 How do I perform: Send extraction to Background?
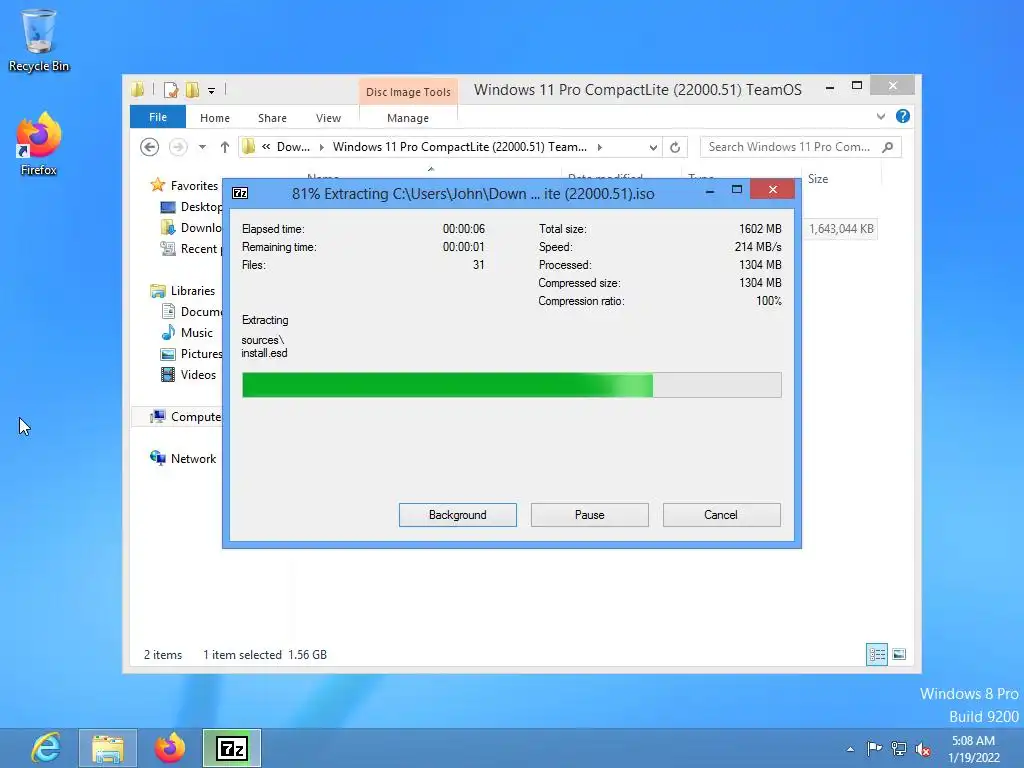pos(458,515)
